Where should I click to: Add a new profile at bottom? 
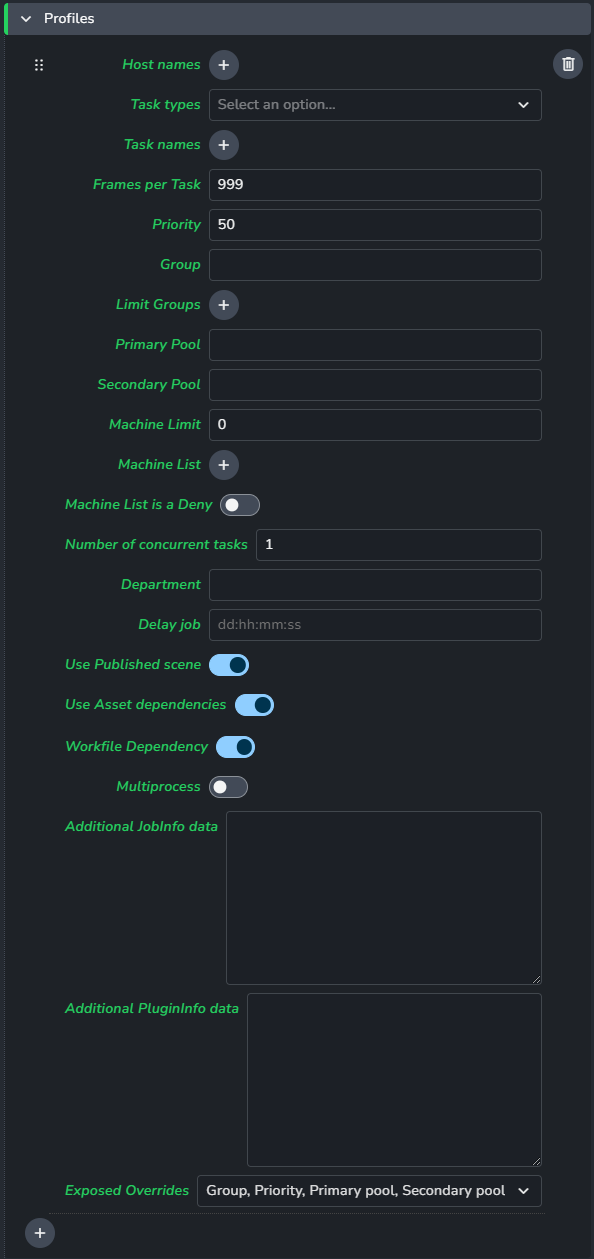[x=40, y=1233]
